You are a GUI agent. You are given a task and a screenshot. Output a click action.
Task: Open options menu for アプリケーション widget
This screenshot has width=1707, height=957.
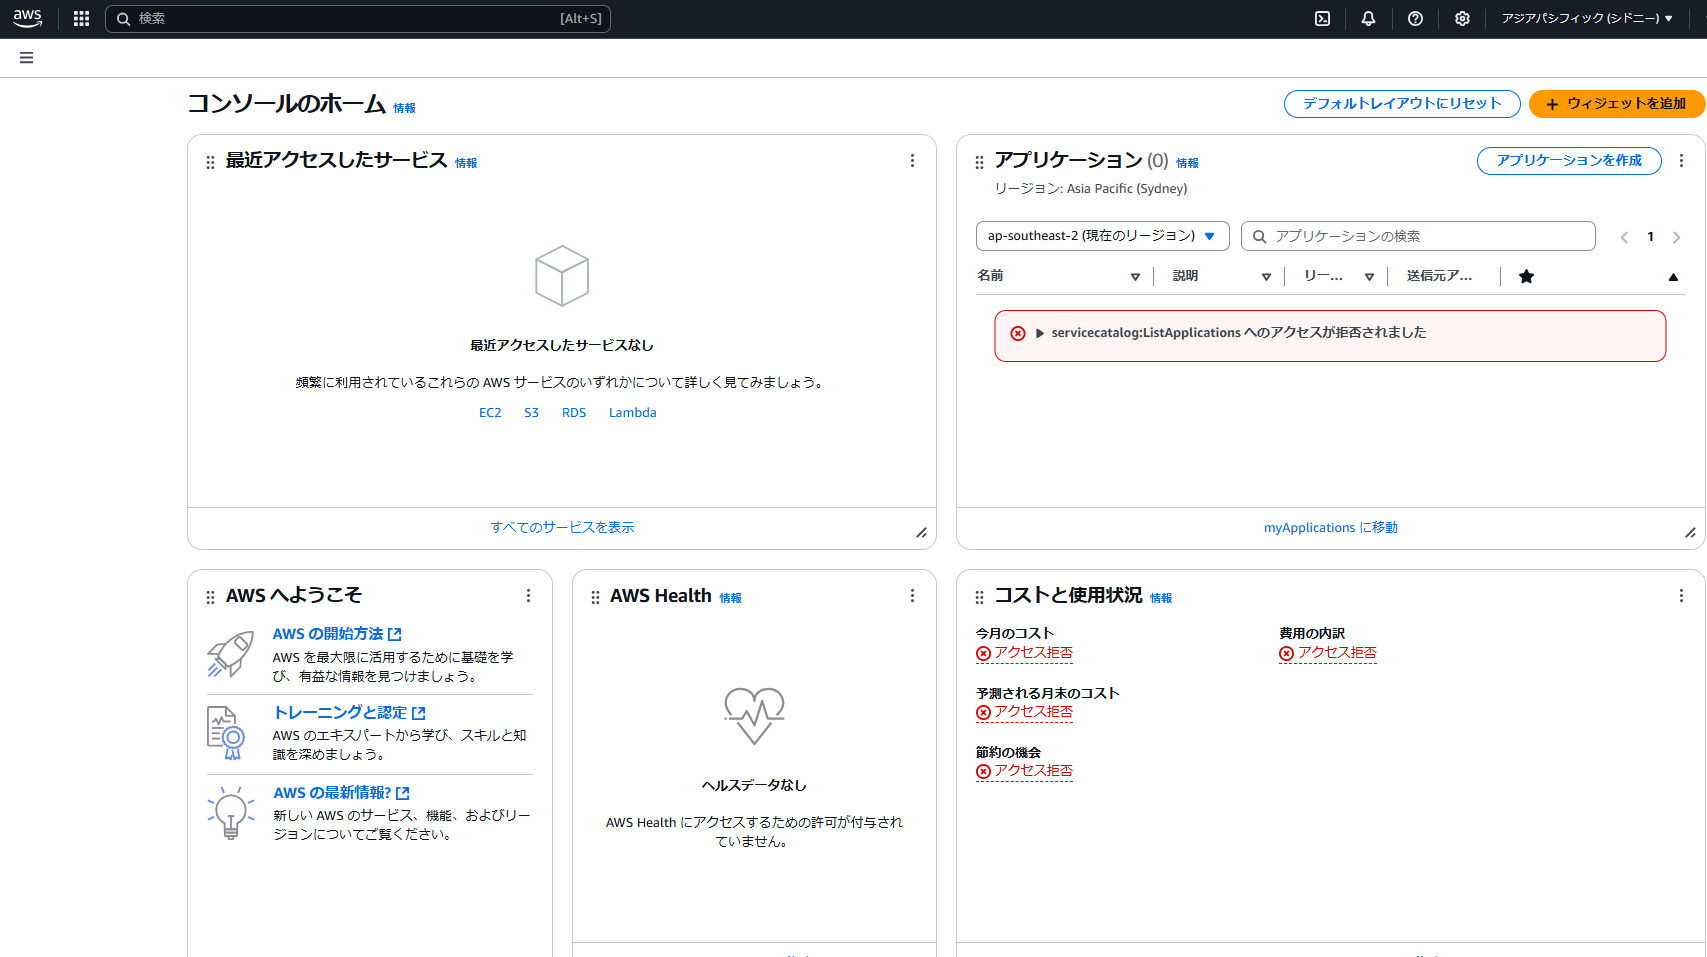(1681, 161)
